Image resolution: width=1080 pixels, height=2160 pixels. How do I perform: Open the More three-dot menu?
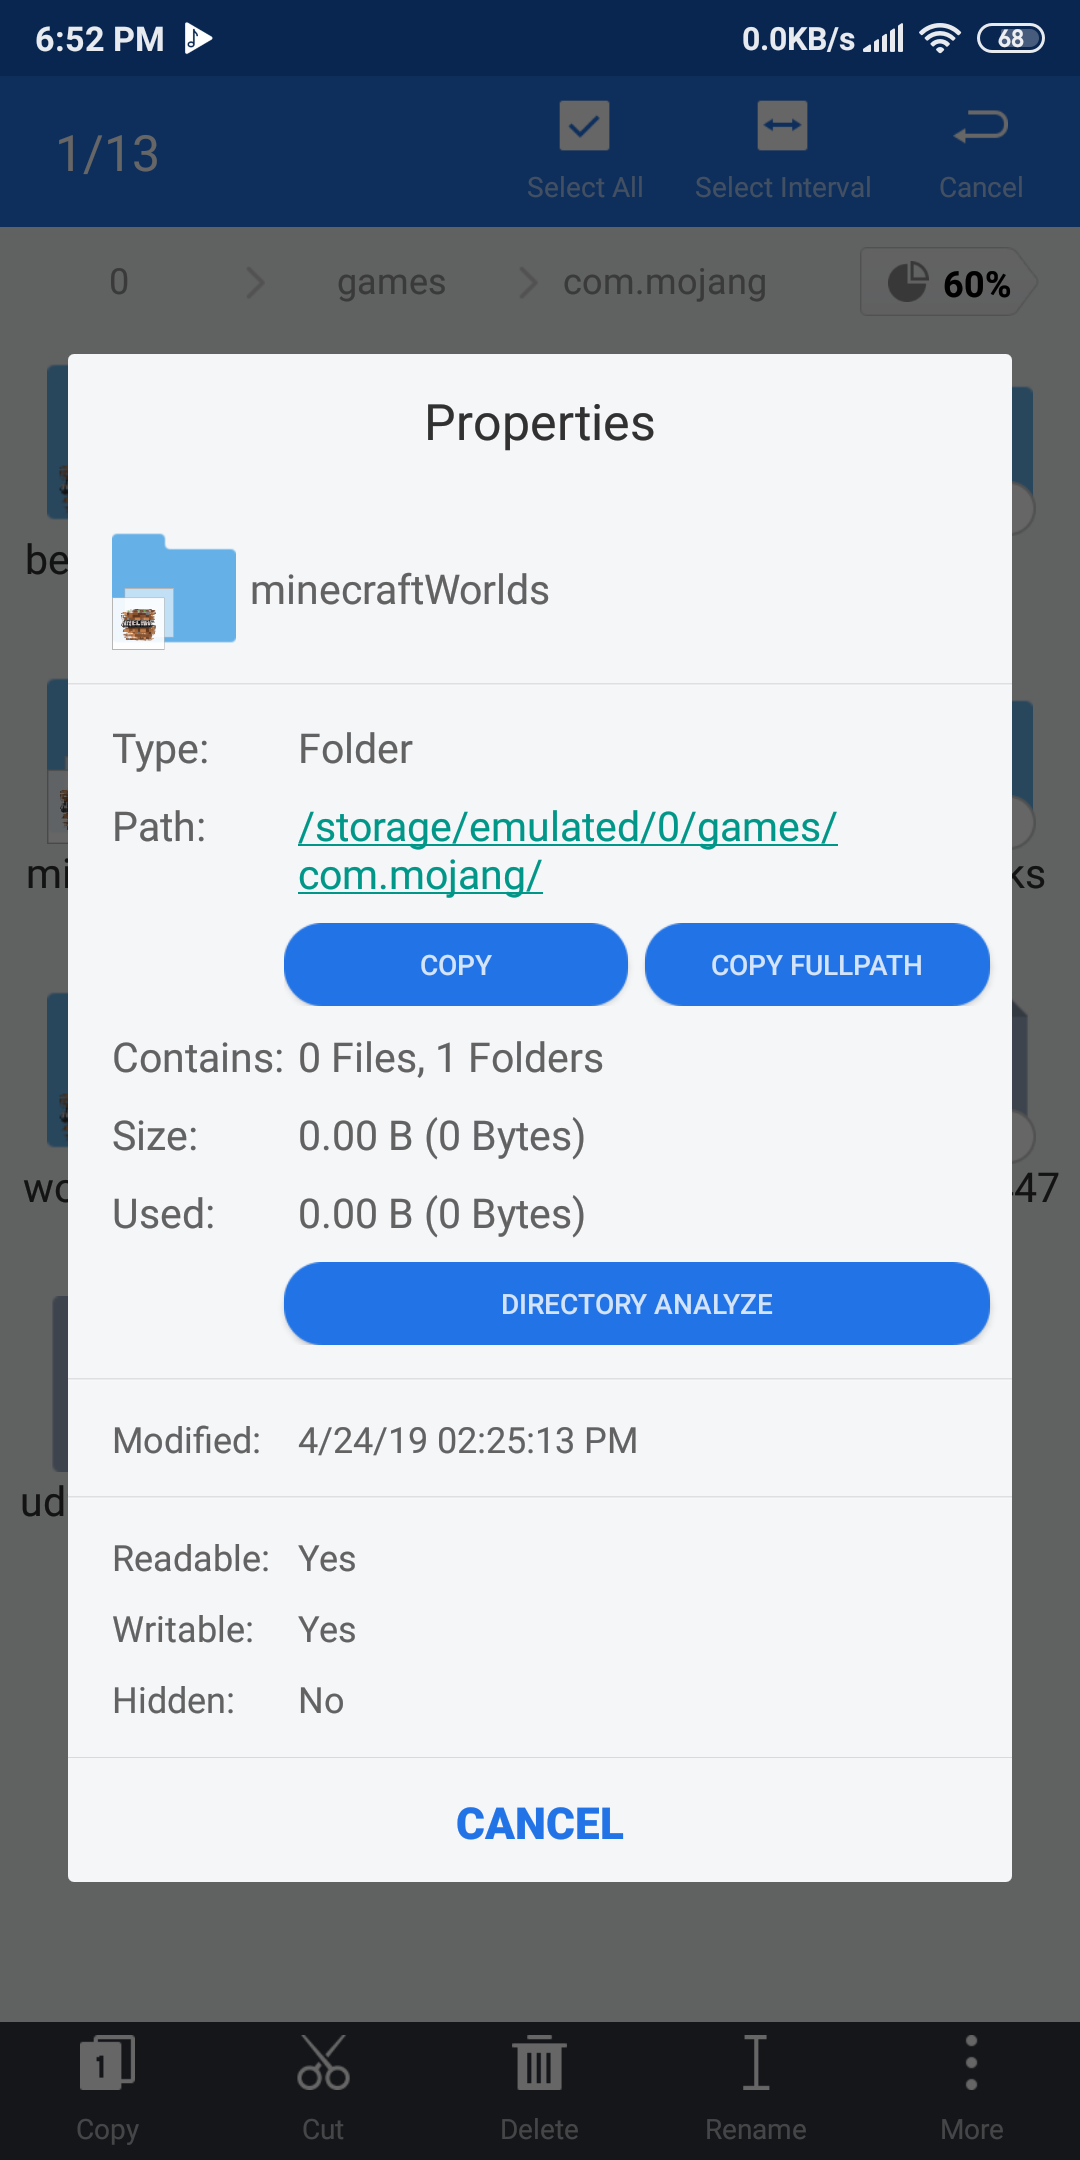pyautogui.click(x=971, y=2064)
